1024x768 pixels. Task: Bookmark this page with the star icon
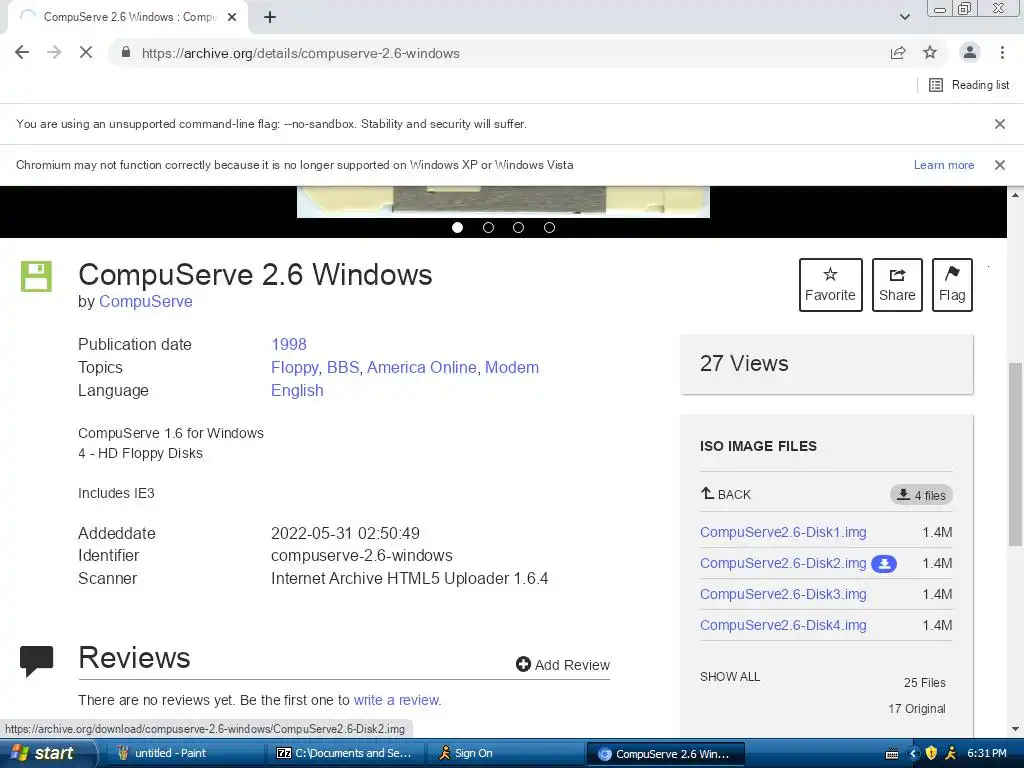point(930,52)
